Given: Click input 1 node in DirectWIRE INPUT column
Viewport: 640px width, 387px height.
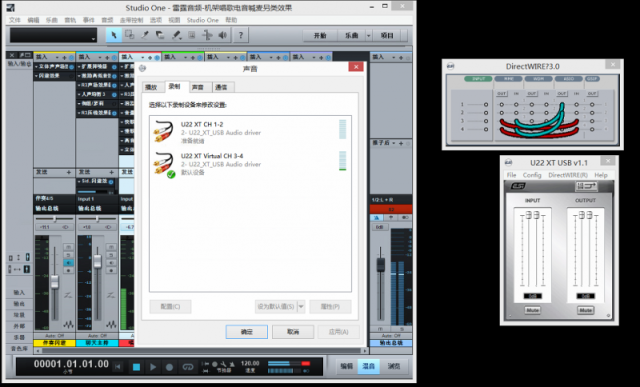Looking at the screenshot, I should click(486, 105).
